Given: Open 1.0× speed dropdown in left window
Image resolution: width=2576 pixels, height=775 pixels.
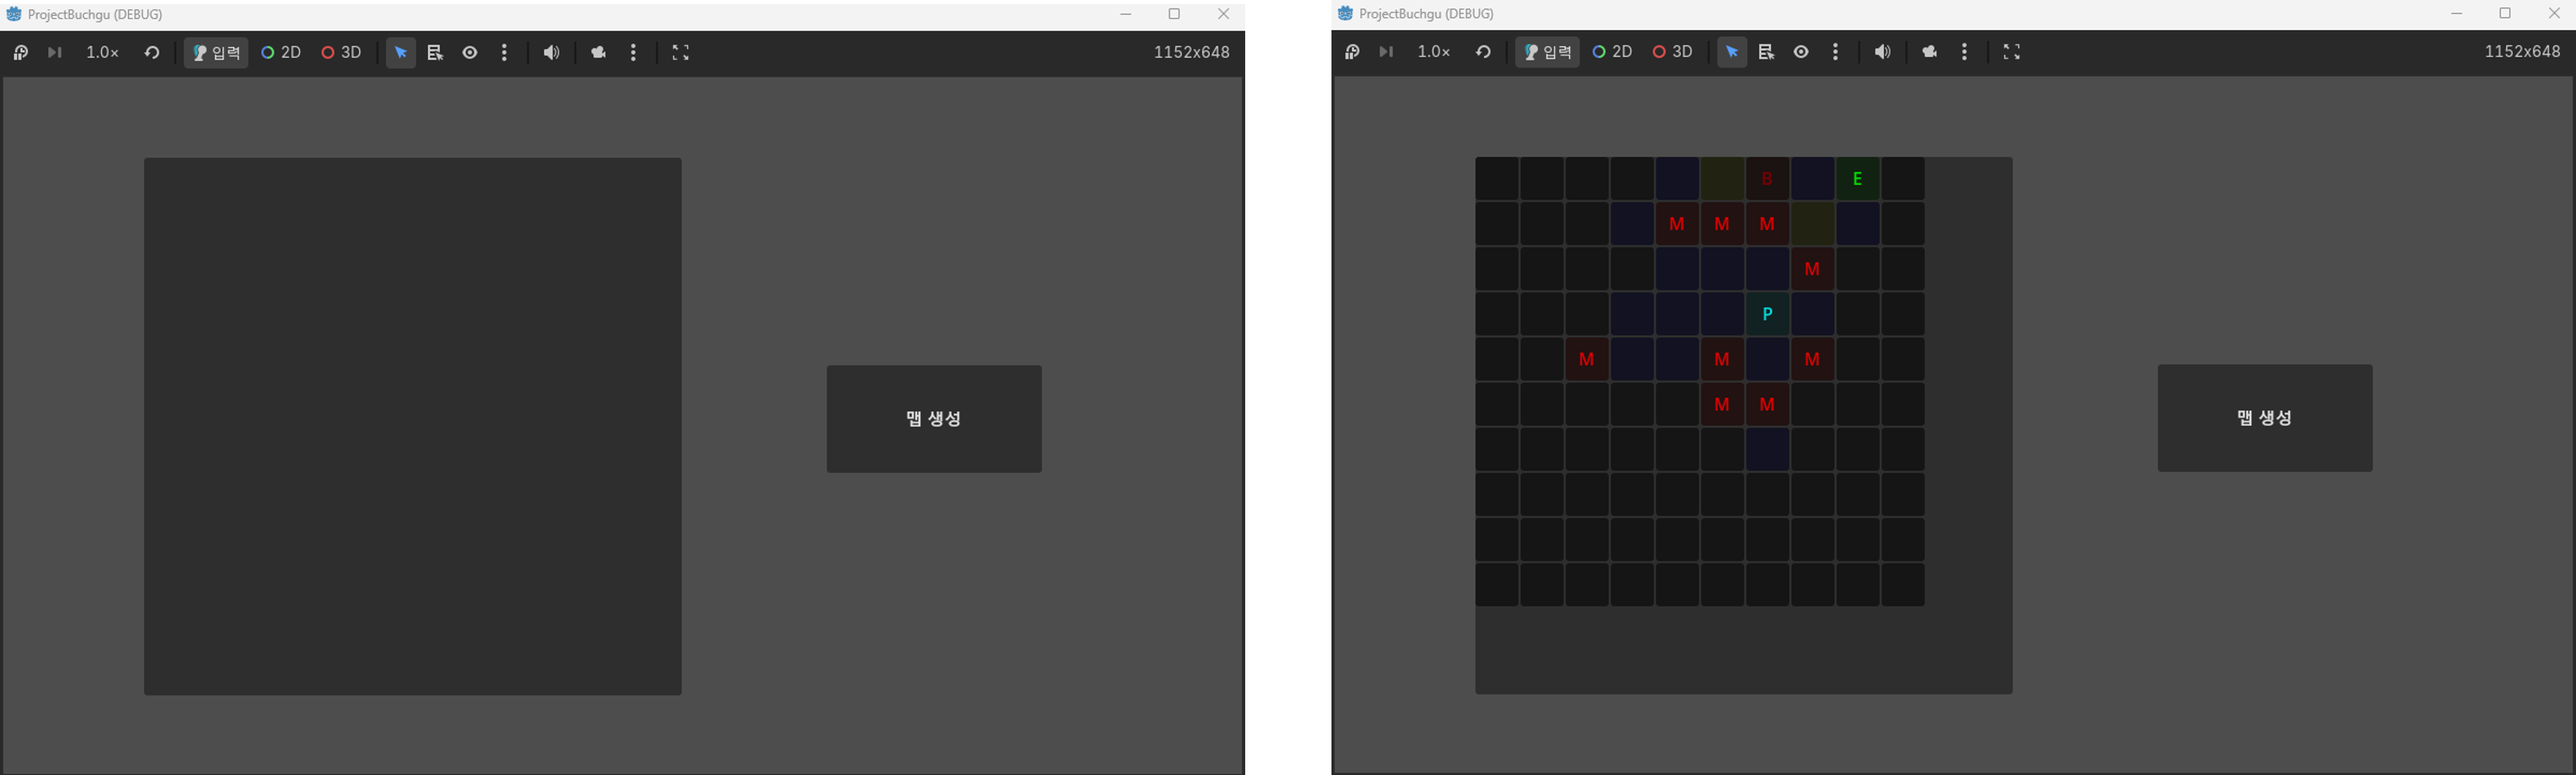Looking at the screenshot, I should [102, 53].
